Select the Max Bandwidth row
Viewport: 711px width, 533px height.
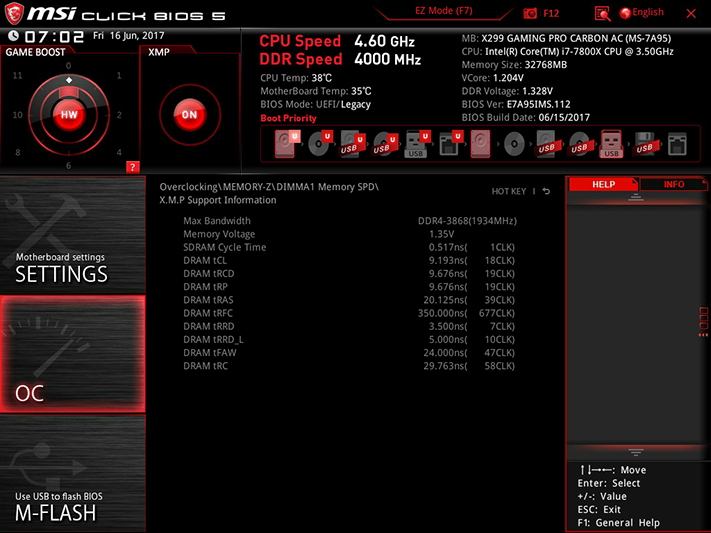349,221
